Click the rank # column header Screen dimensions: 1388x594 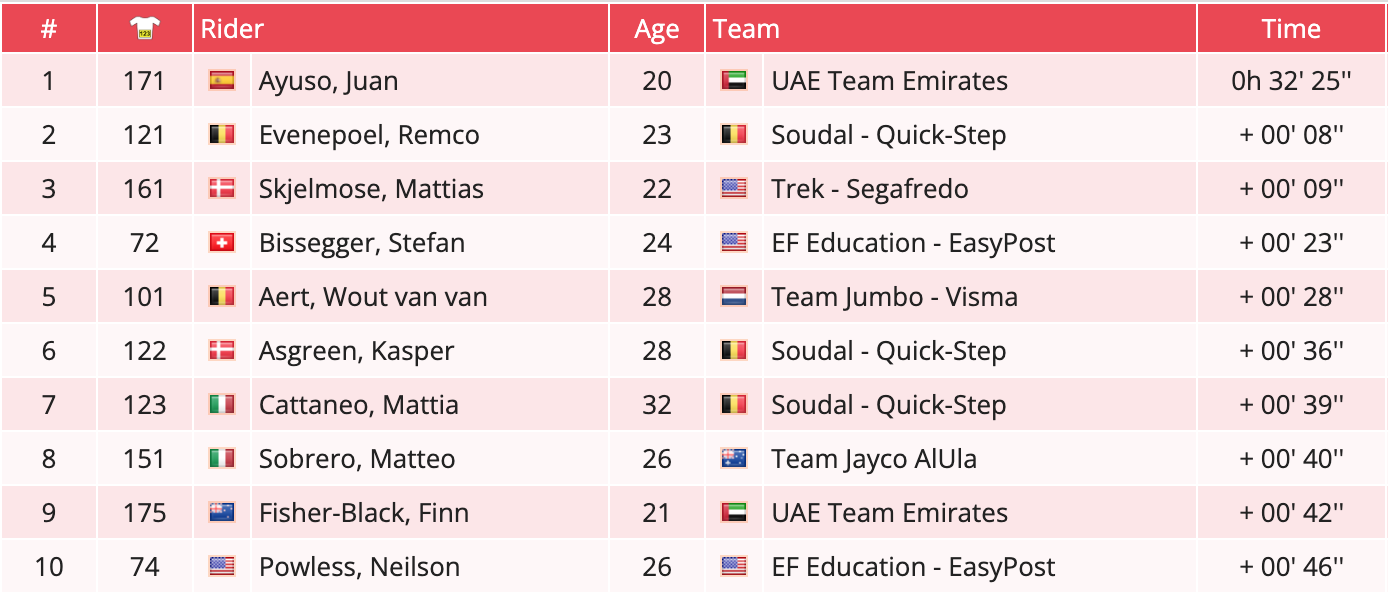click(x=48, y=29)
